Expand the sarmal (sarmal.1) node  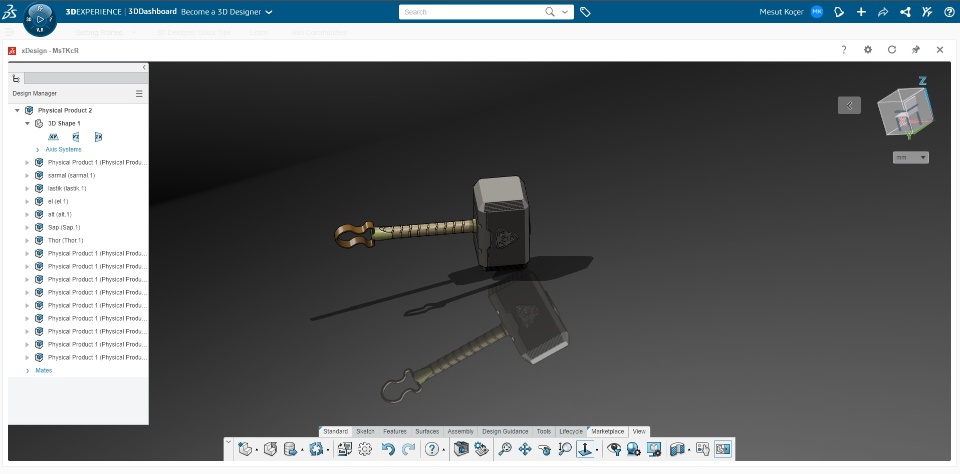pyautogui.click(x=27, y=175)
